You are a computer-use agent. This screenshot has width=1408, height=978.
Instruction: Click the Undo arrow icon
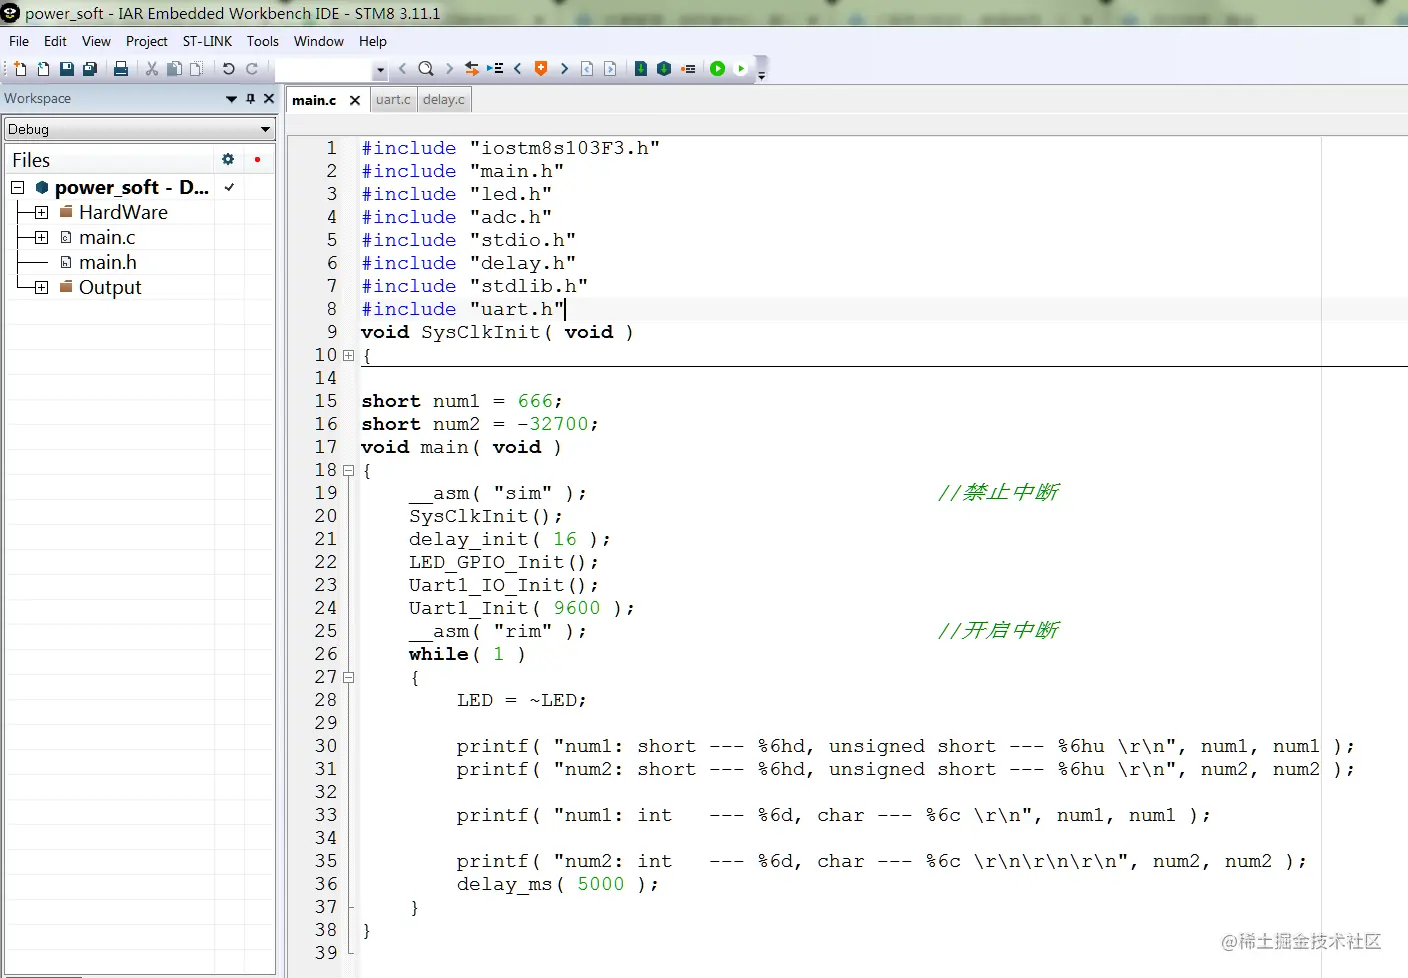coord(228,69)
